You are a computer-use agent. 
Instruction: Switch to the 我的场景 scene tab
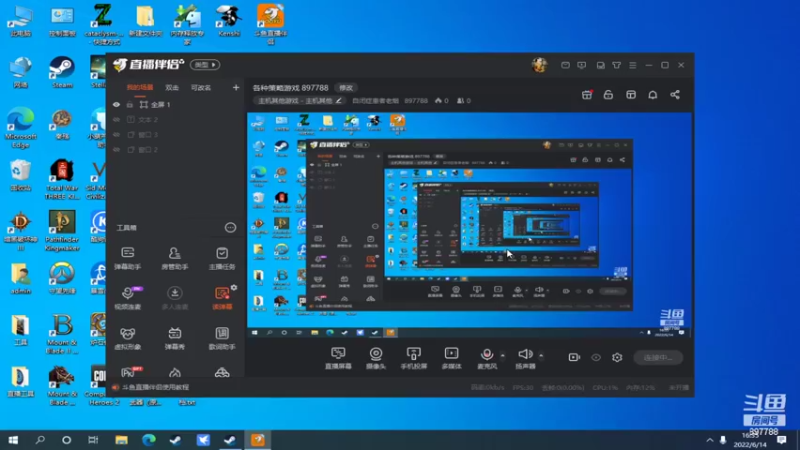[139, 88]
